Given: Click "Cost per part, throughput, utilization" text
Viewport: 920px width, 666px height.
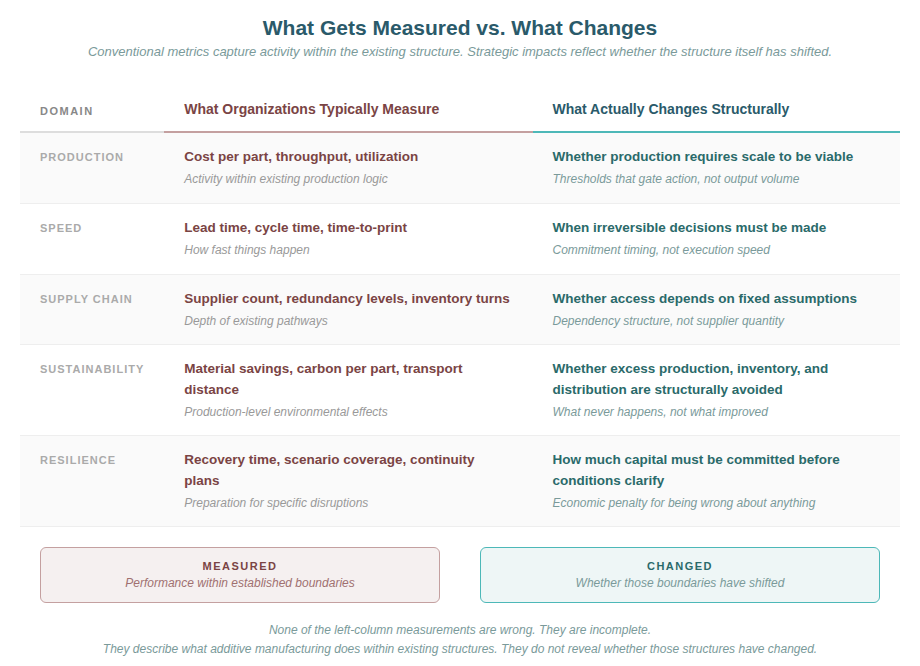Looking at the screenshot, I should [301, 157].
